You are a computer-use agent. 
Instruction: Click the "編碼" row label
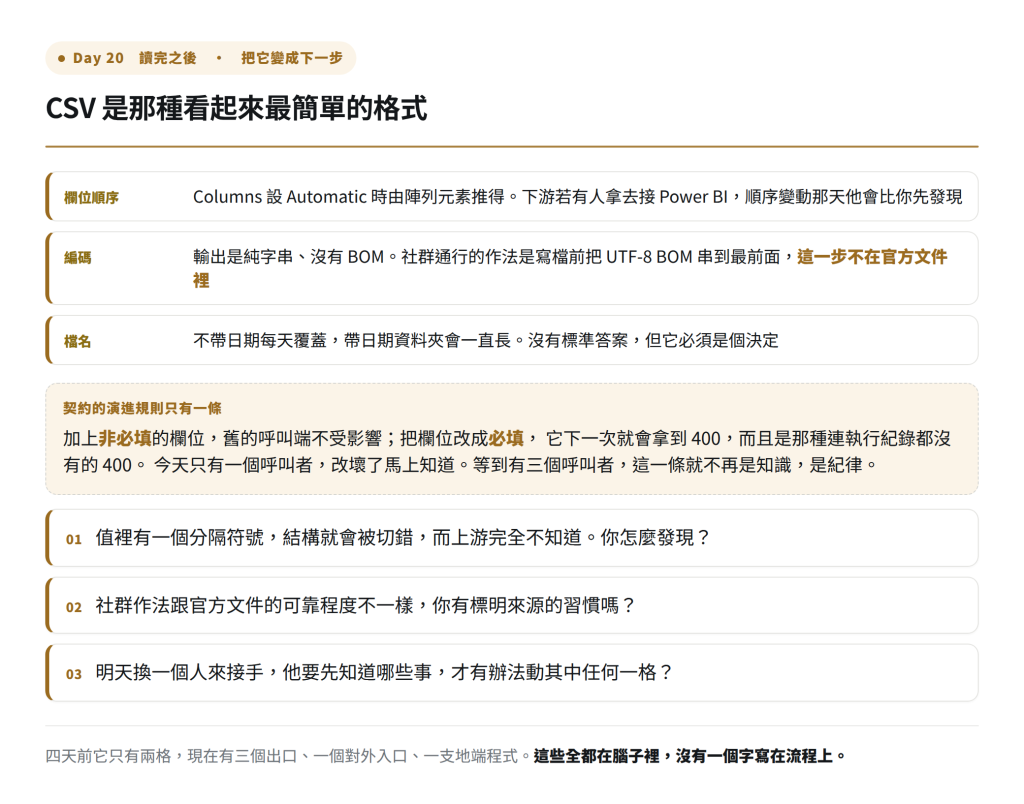[x=78, y=258]
